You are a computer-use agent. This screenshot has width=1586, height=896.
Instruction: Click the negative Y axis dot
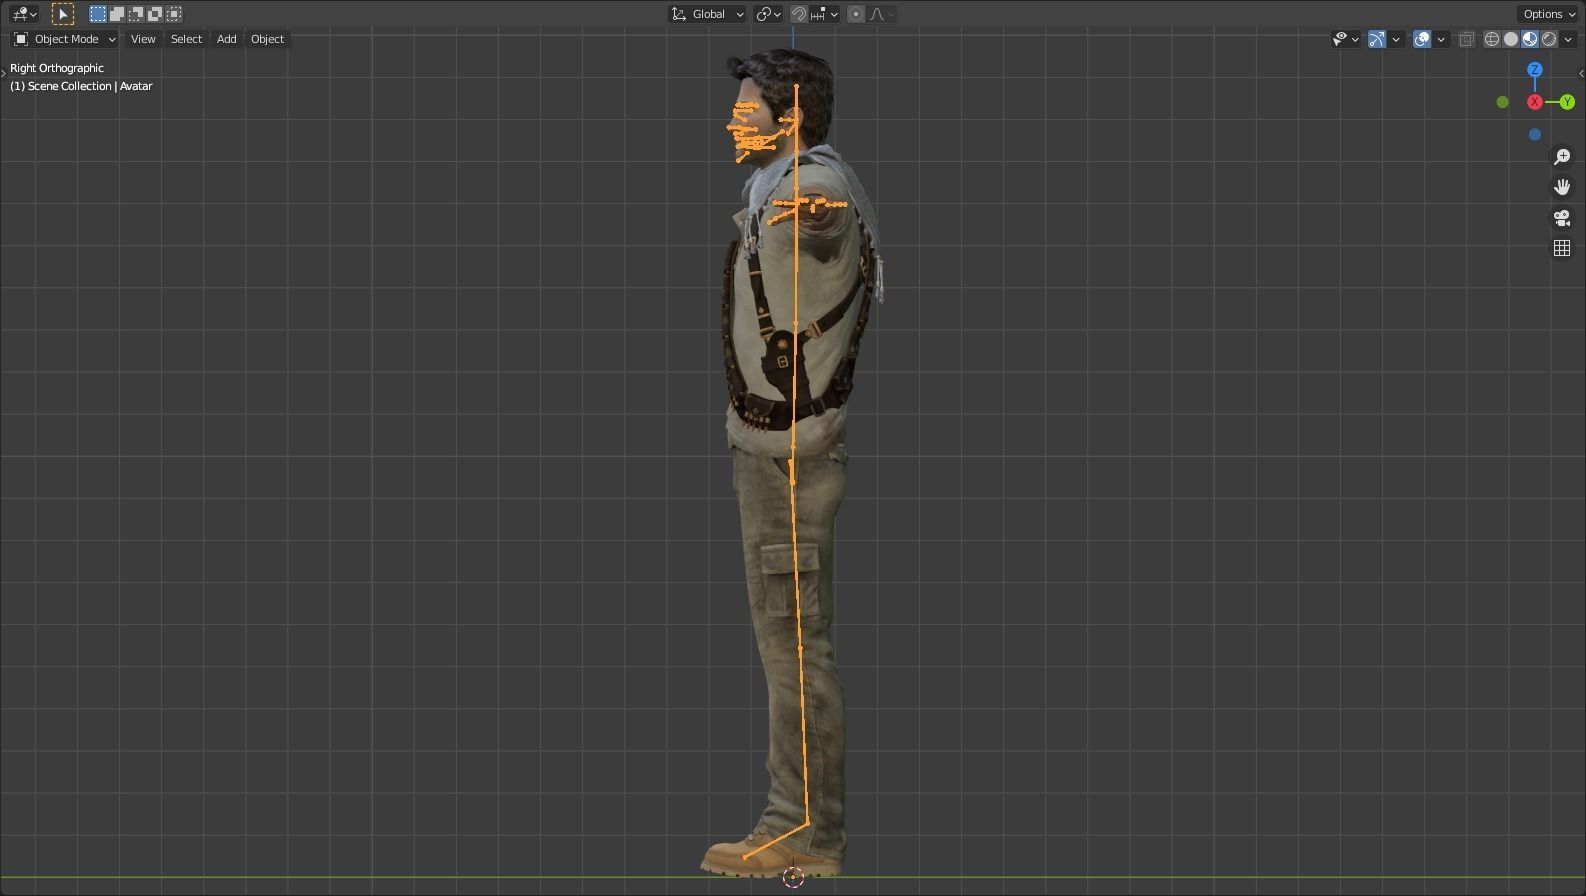click(x=1503, y=102)
